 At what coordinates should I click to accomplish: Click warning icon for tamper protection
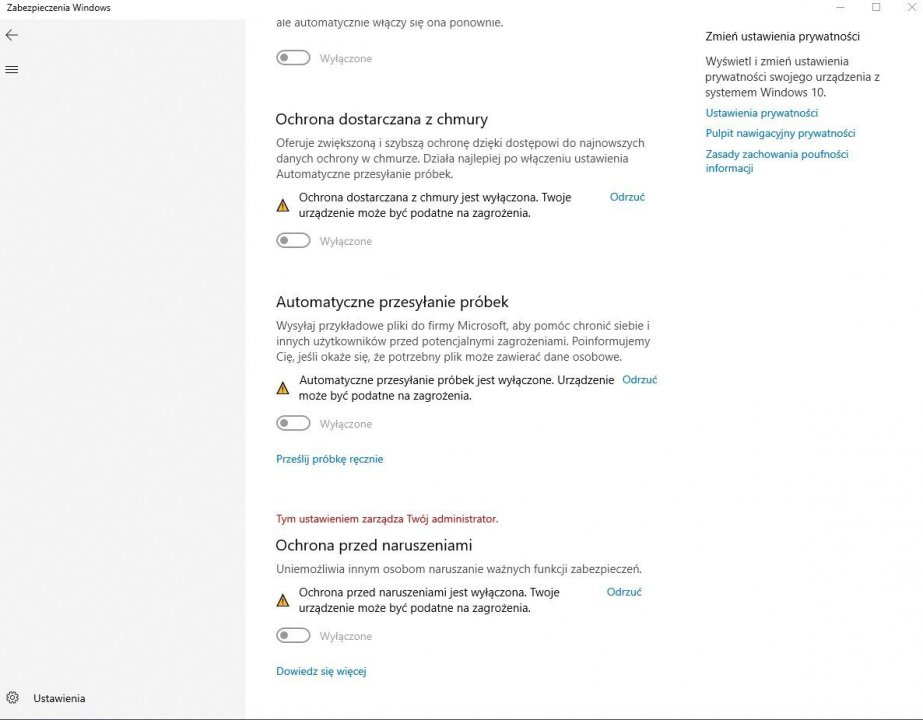(x=283, y=600)
